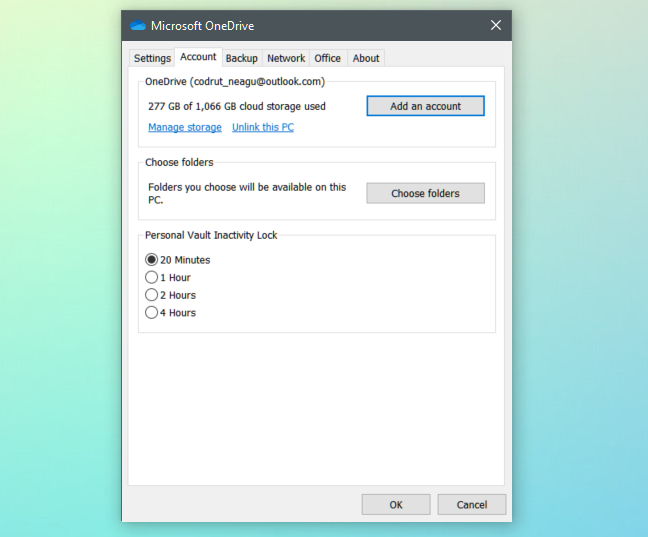
Task: Open the Office tab
Action: pos(327,58)
